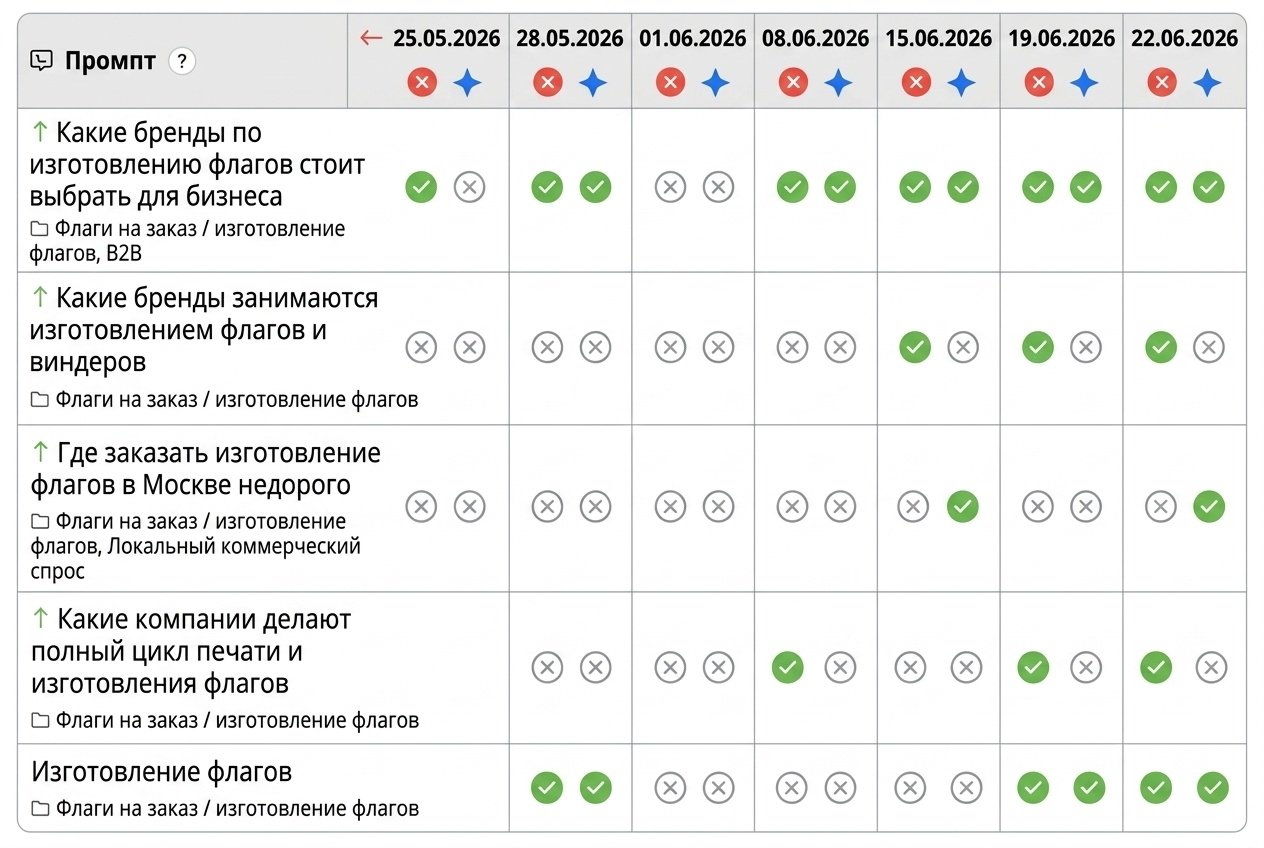Click the green up arrow before 'Какие бренды занимаются'

pos(40,298)
